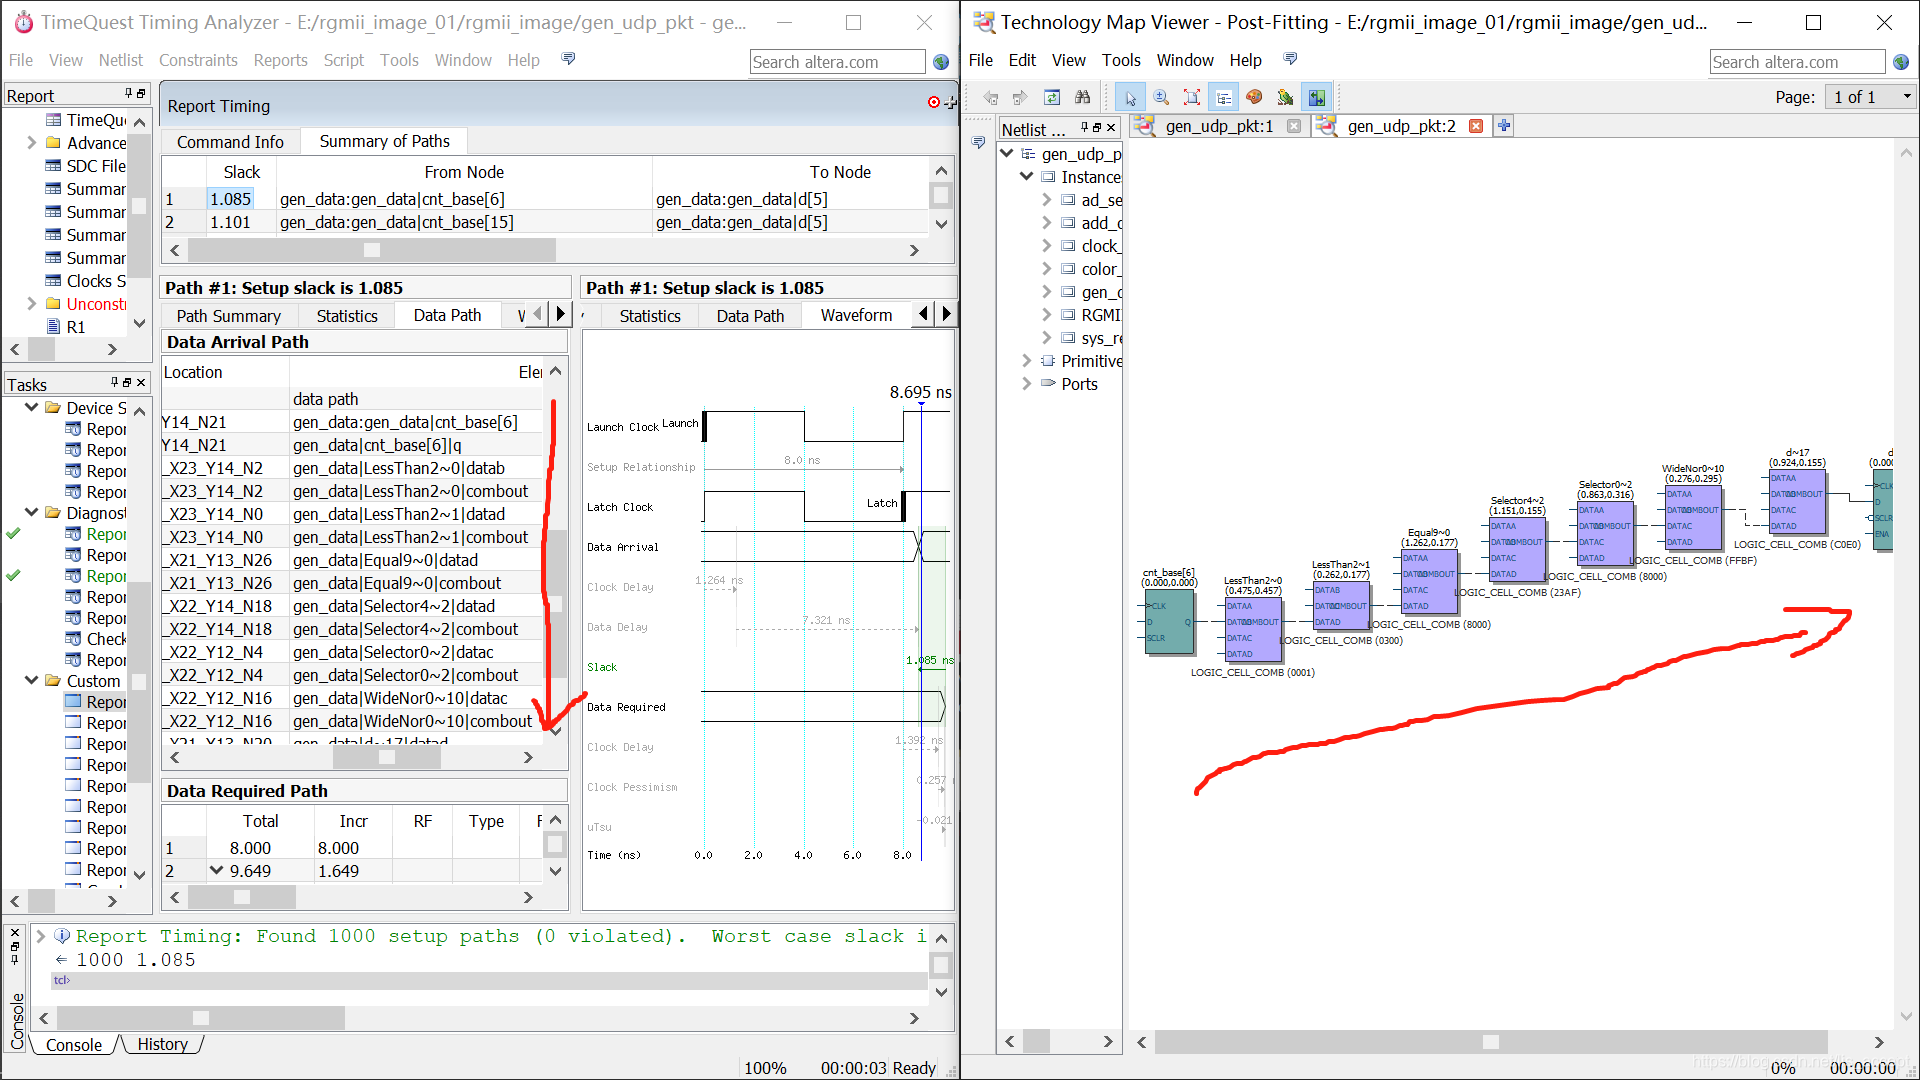Click the Fit in Window icon
The height and width of the screenshot is (1080, 1920).
1192,97
